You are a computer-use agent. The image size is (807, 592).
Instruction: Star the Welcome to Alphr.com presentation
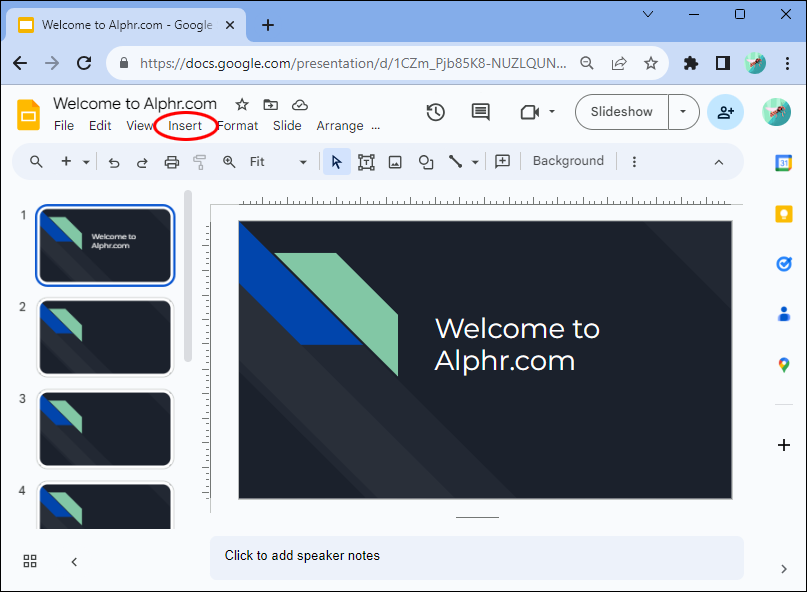click(x=242, y=105)
